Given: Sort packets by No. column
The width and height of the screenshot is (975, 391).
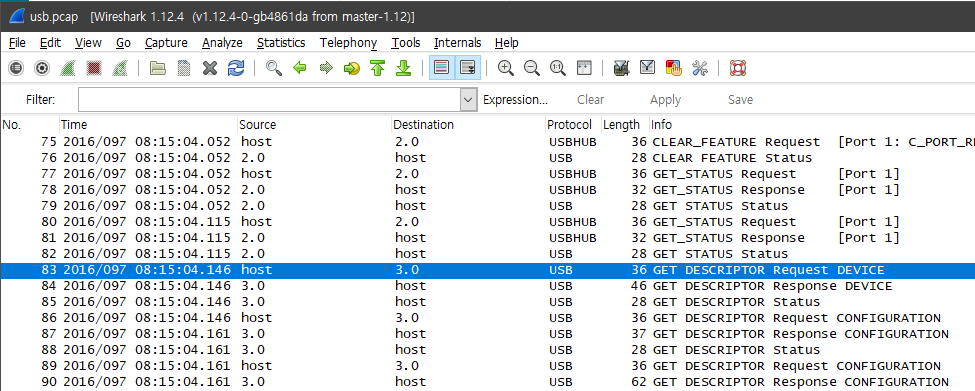Looking at the screenshot, I should [x=29, y=124].
